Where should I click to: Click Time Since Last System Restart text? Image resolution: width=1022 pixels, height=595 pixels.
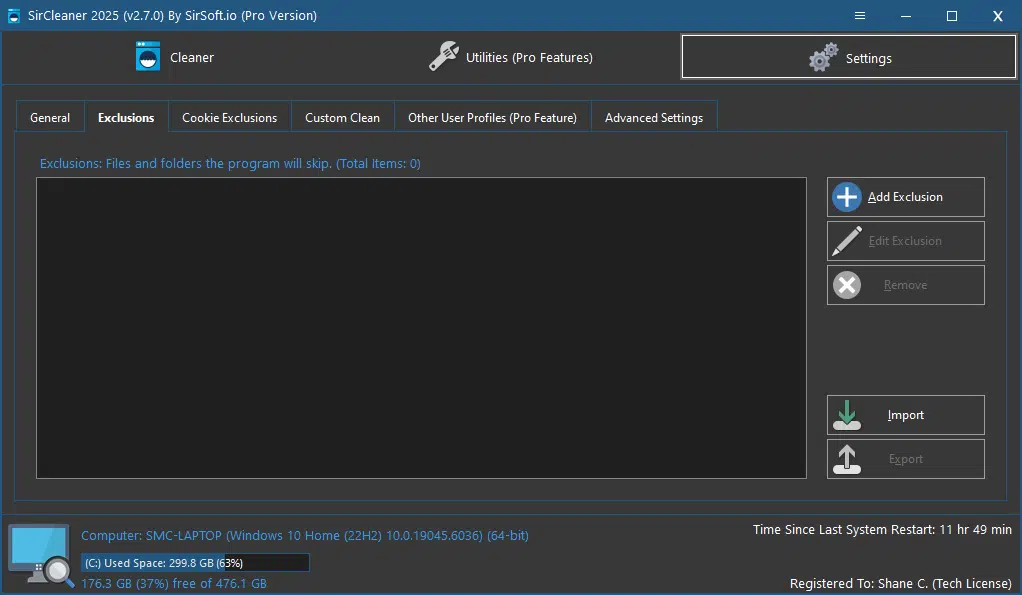[882, 529]
